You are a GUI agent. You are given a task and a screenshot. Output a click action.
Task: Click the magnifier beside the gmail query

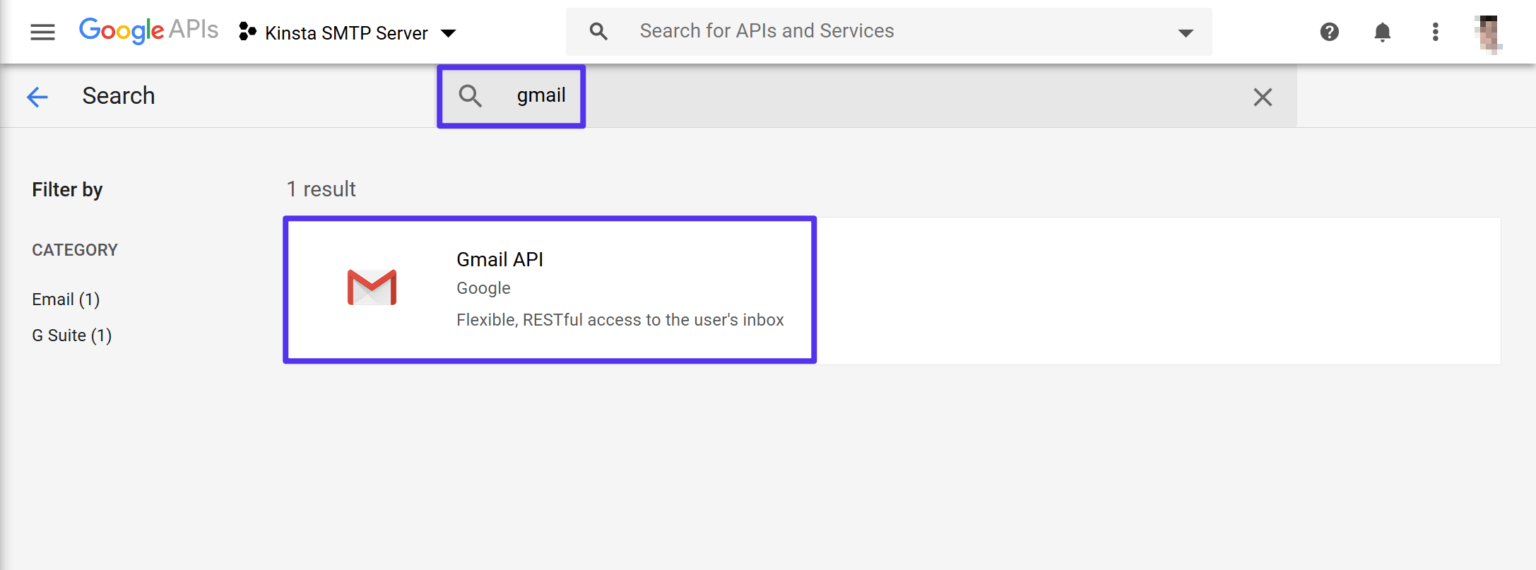tap(470, 96)
